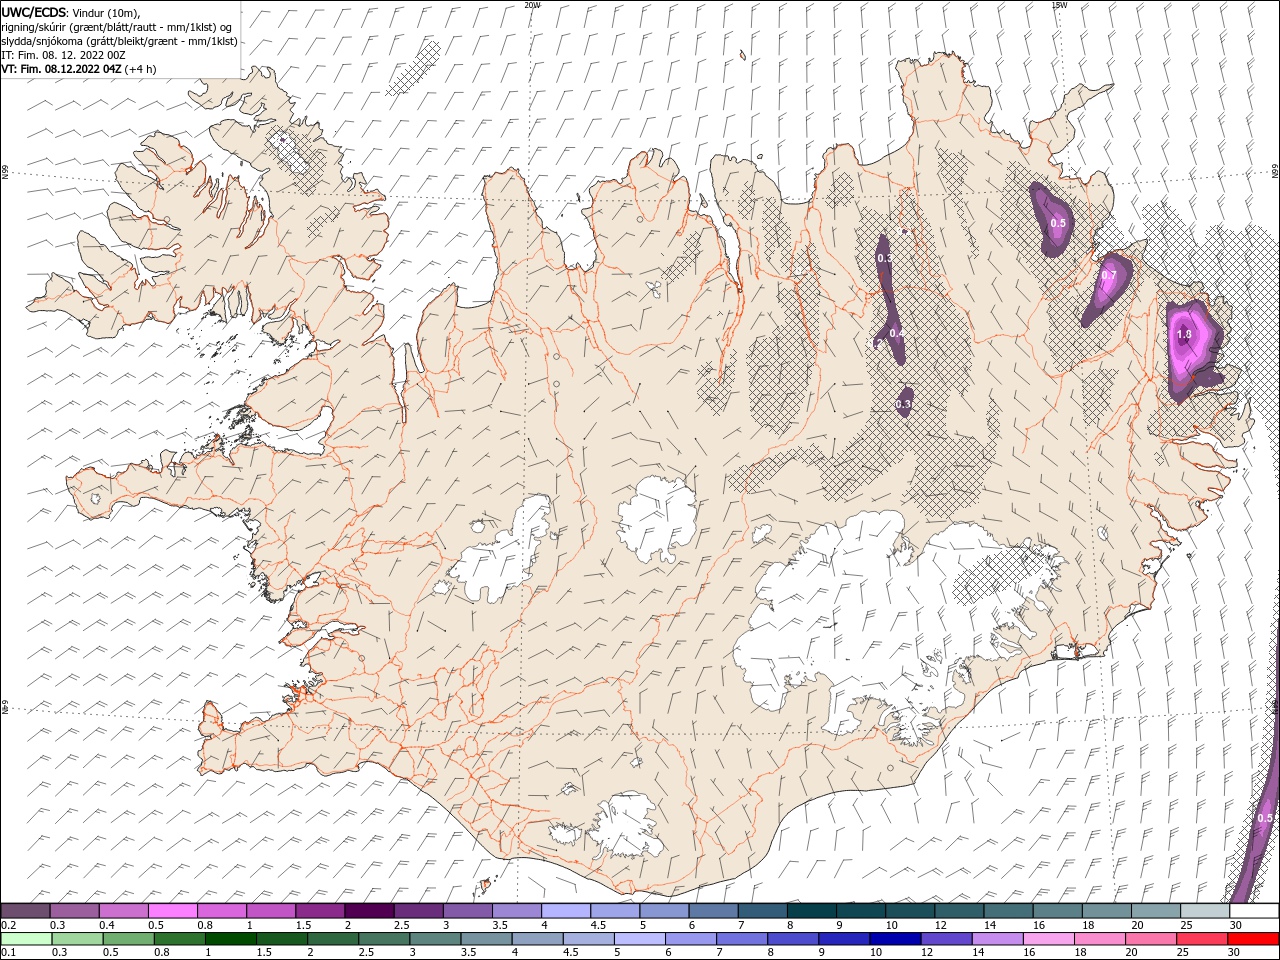Click the white Hofsjökull glacier in central Iceland
This screenshot has width=1280, height=960.
click(x=657, y=518)
